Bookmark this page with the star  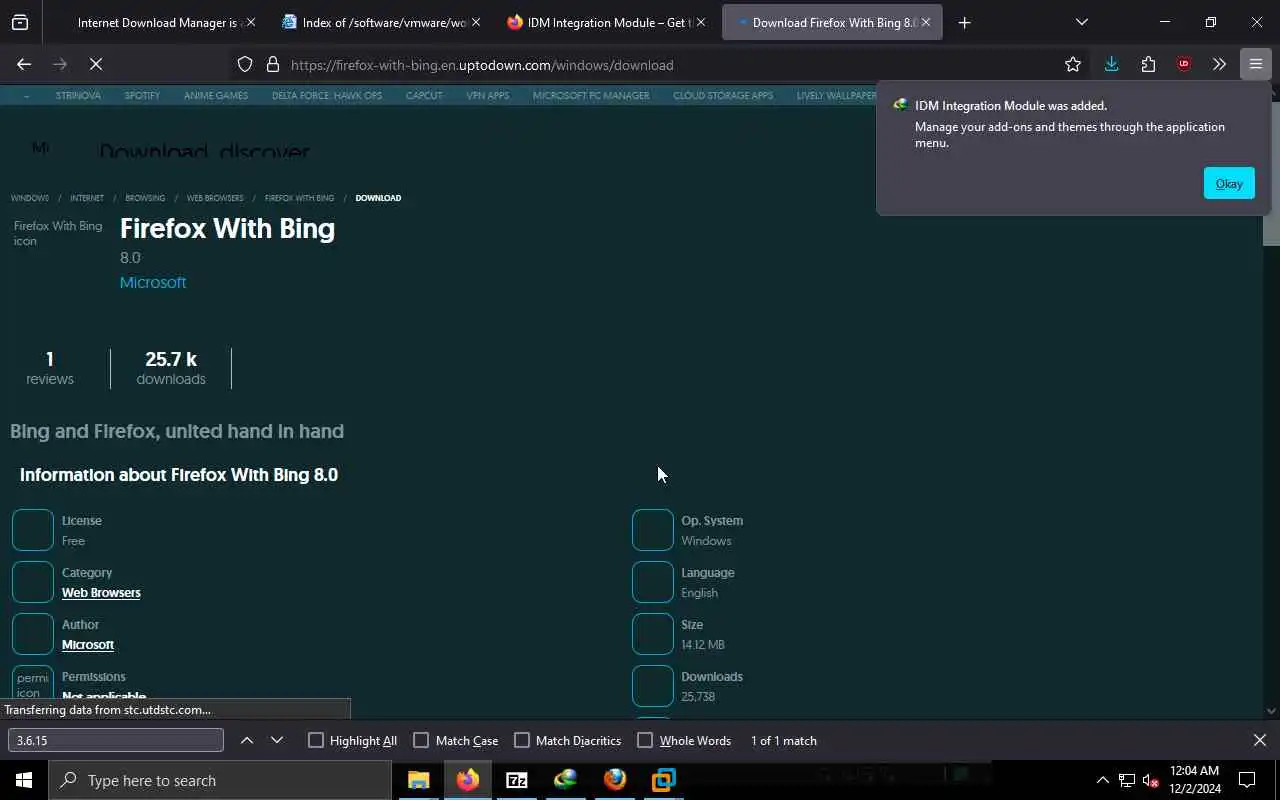pos(1073,64)
